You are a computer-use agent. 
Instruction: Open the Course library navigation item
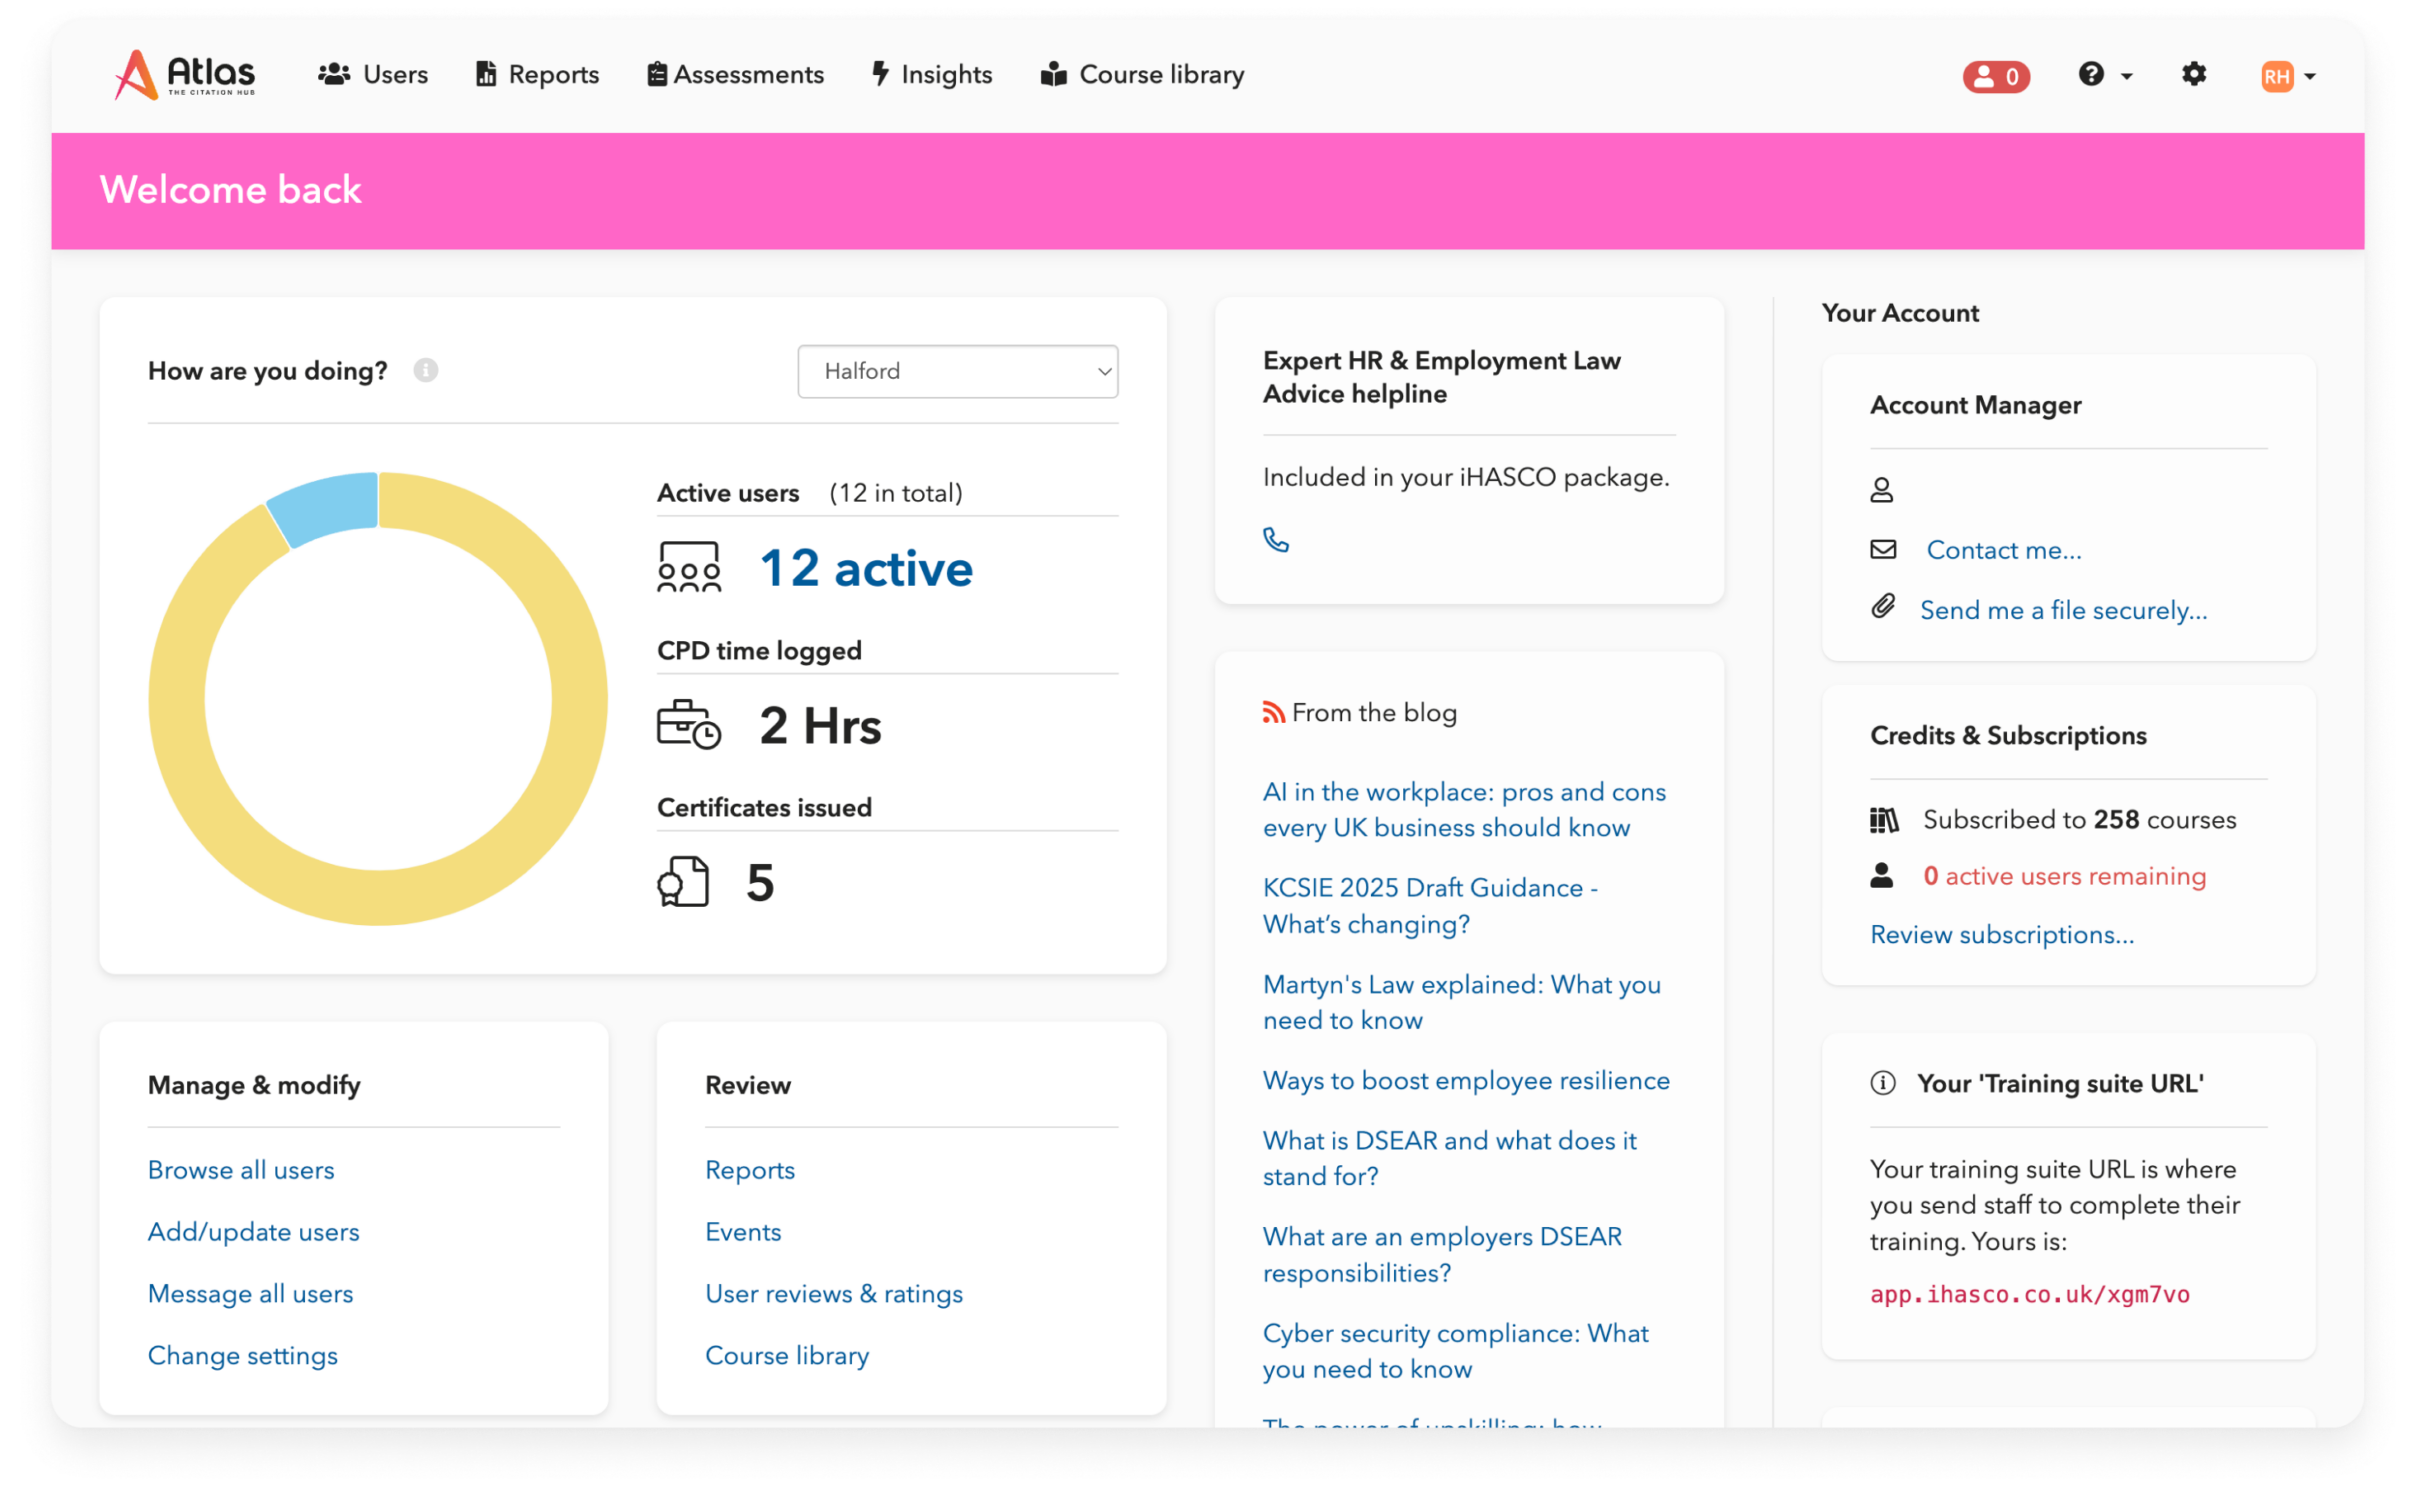pos(1142,75)
